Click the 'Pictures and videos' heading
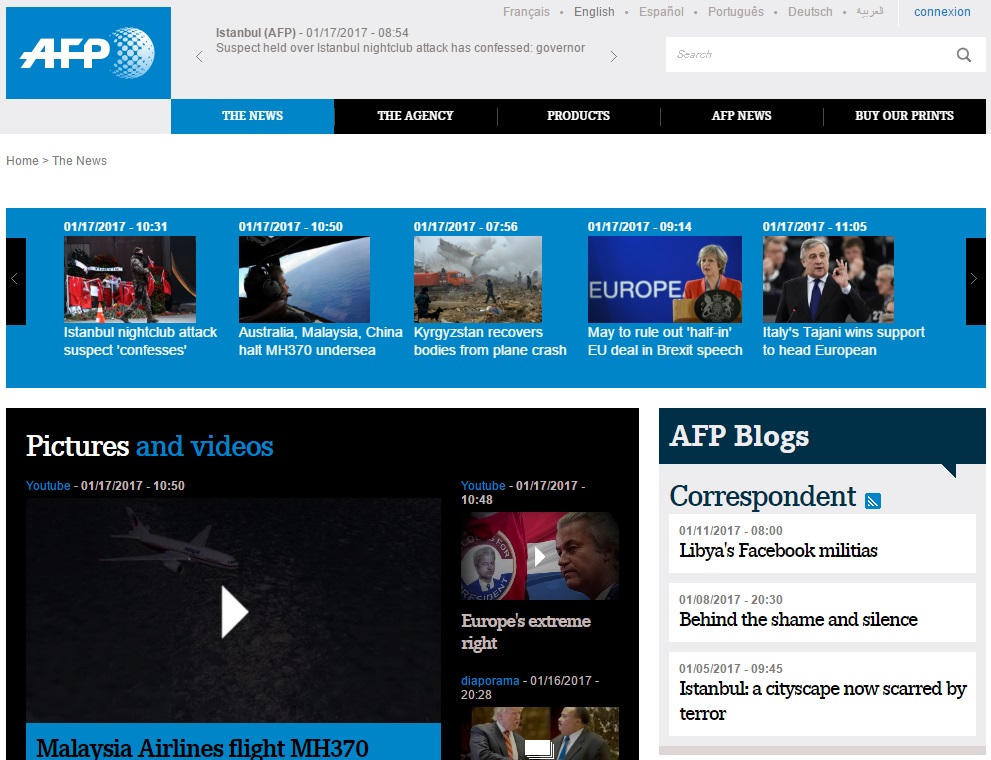This screenshot has height=760, width=991. [x=150, y=446]
